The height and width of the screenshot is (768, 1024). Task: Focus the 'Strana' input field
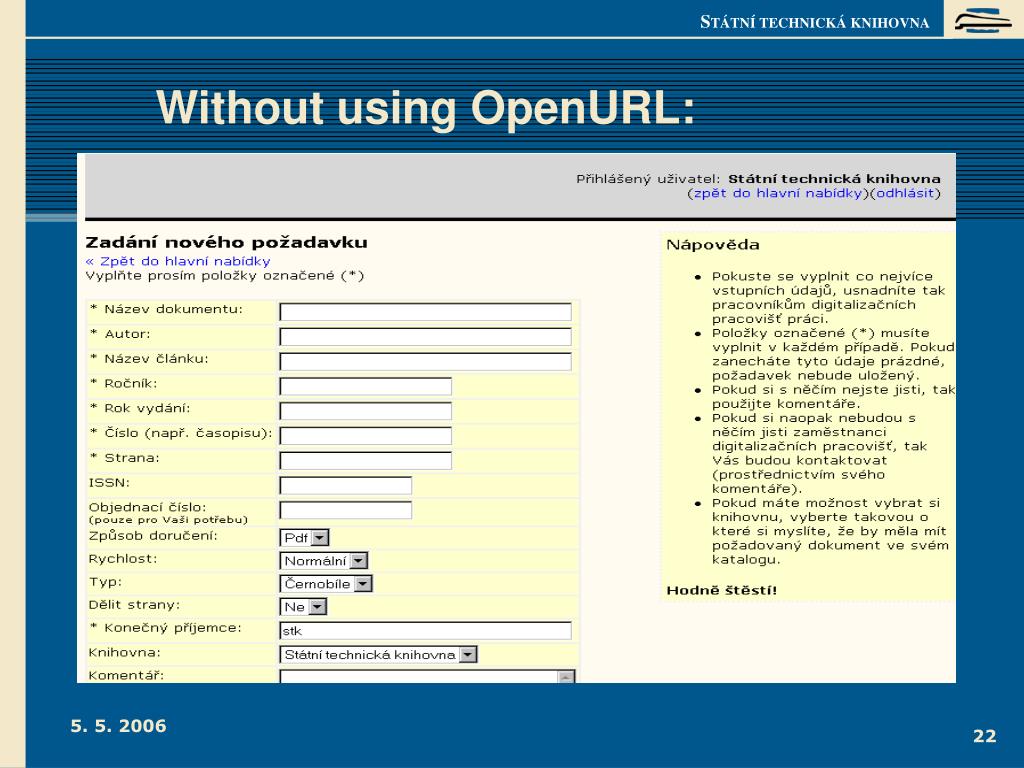point(365,460)
